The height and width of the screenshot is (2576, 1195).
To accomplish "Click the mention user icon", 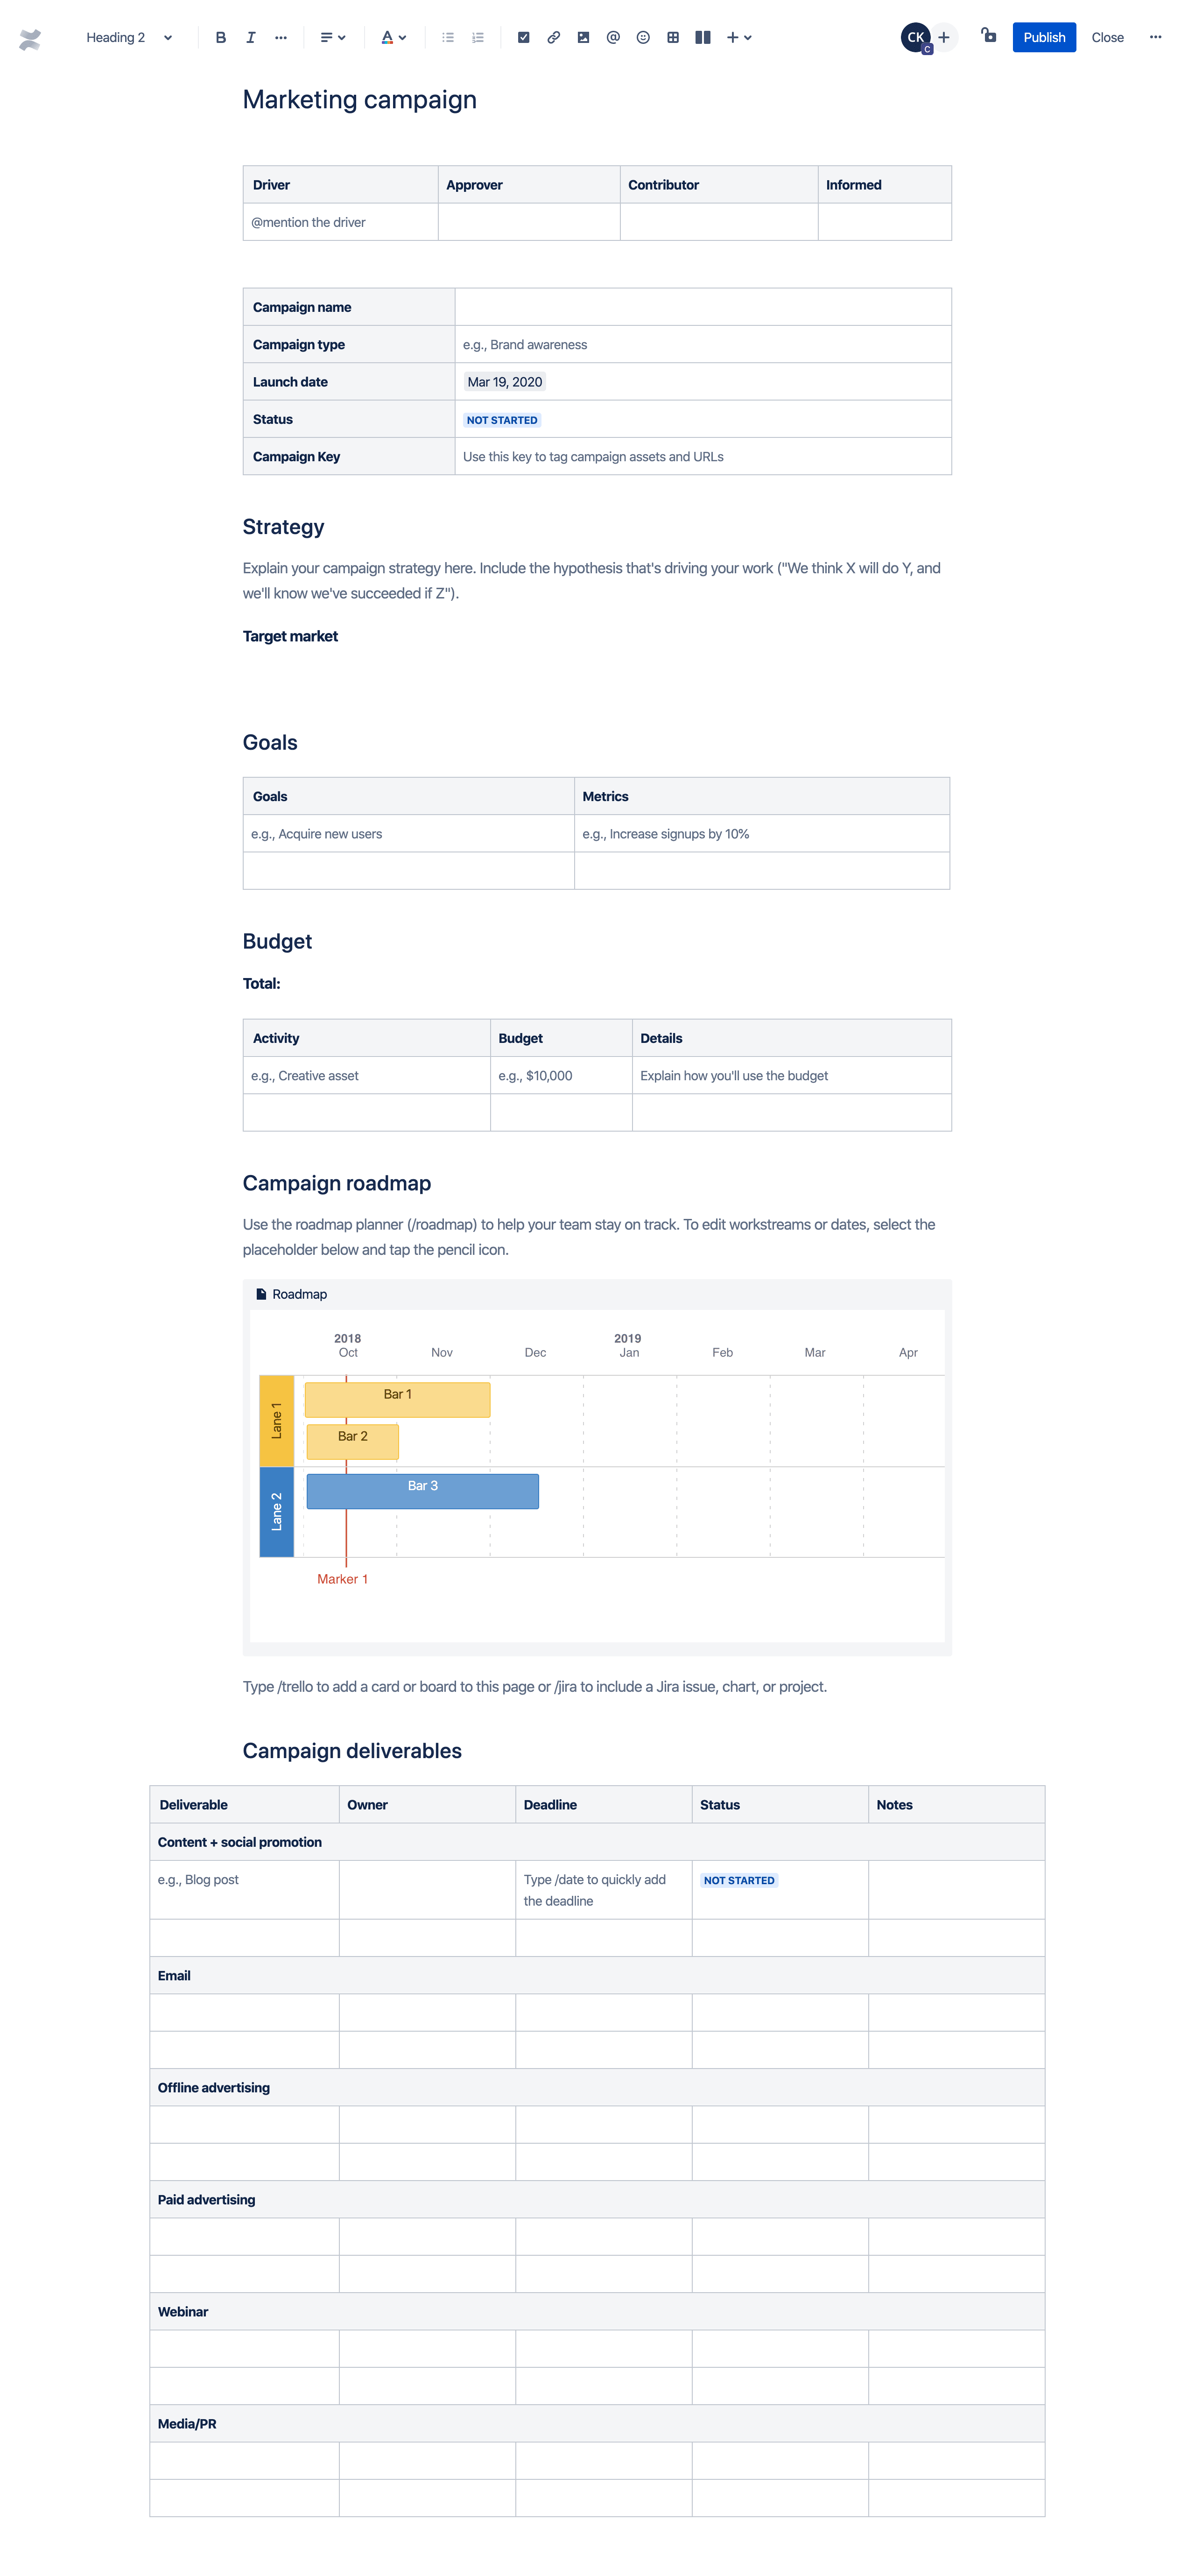I will click(x=616, y=36).
